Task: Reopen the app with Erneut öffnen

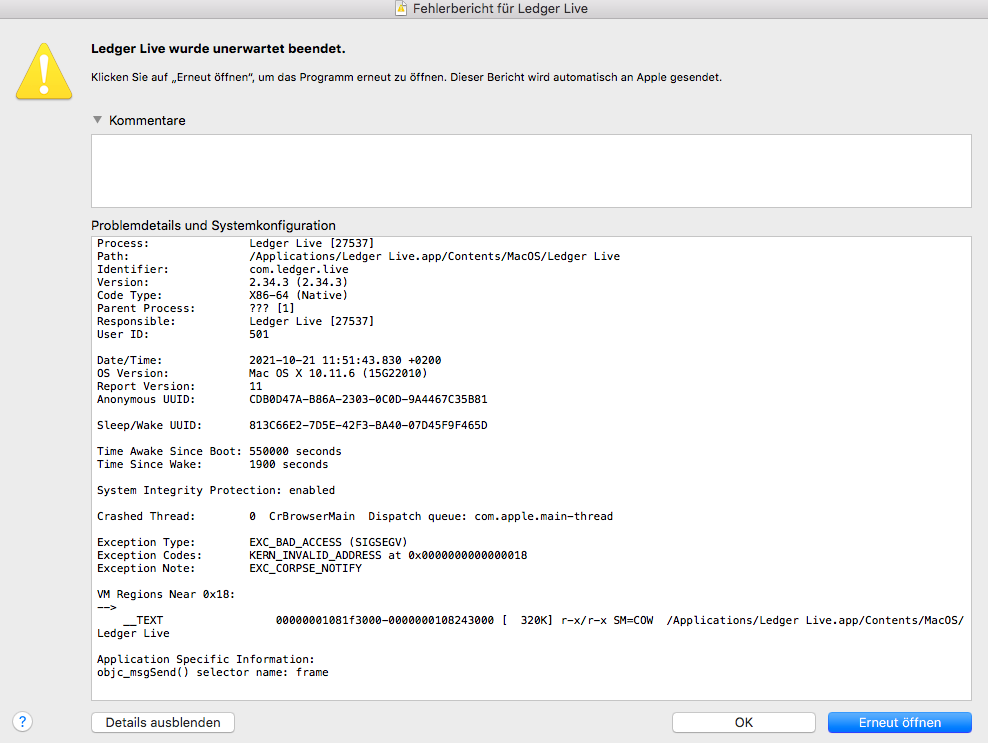Action: [899, 722]
